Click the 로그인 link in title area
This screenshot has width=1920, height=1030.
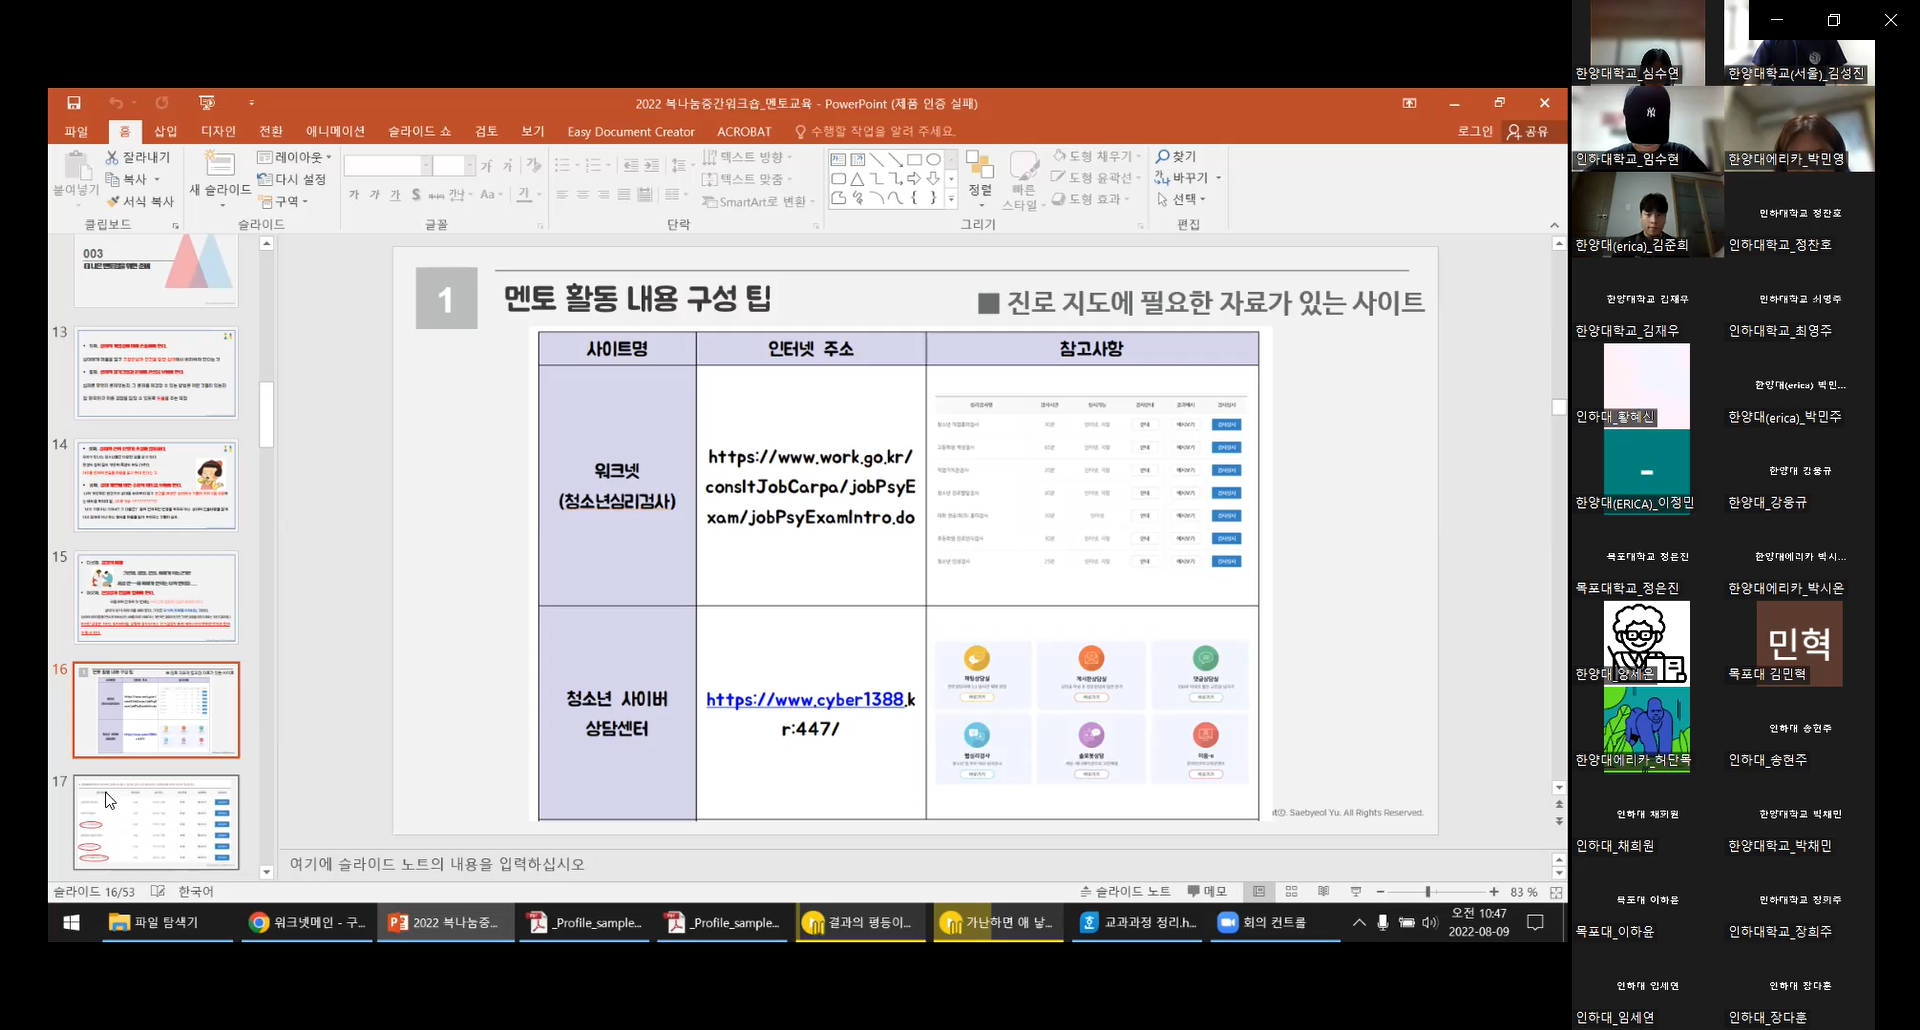pyautogui.click(x=1475, y=131)
